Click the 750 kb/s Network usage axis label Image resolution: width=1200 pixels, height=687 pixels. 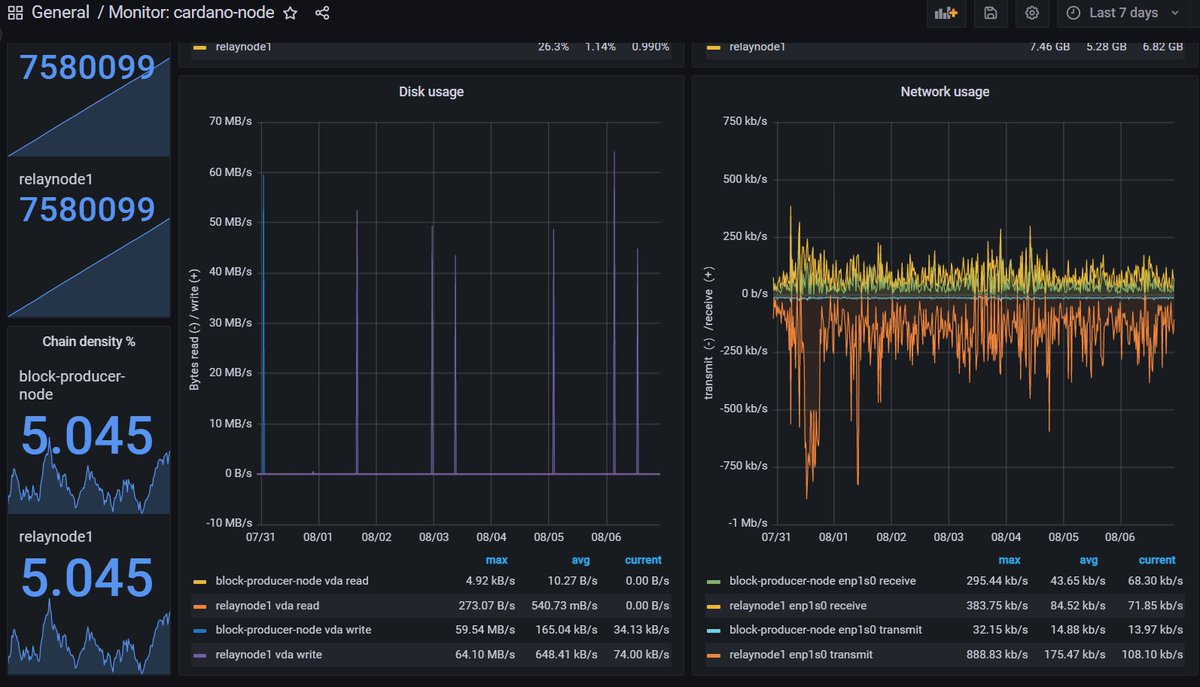(745, 121)
